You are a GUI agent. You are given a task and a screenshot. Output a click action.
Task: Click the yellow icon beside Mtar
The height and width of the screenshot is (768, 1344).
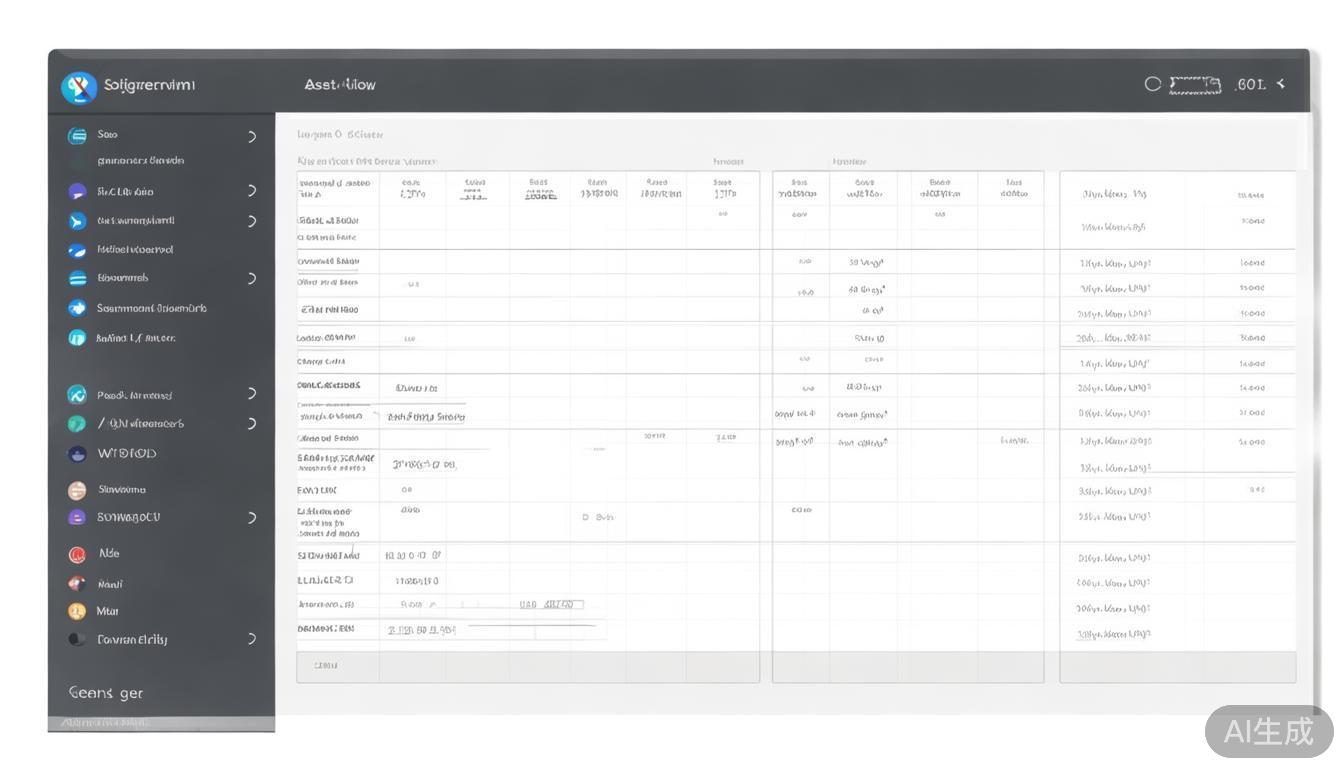point(77,611)
